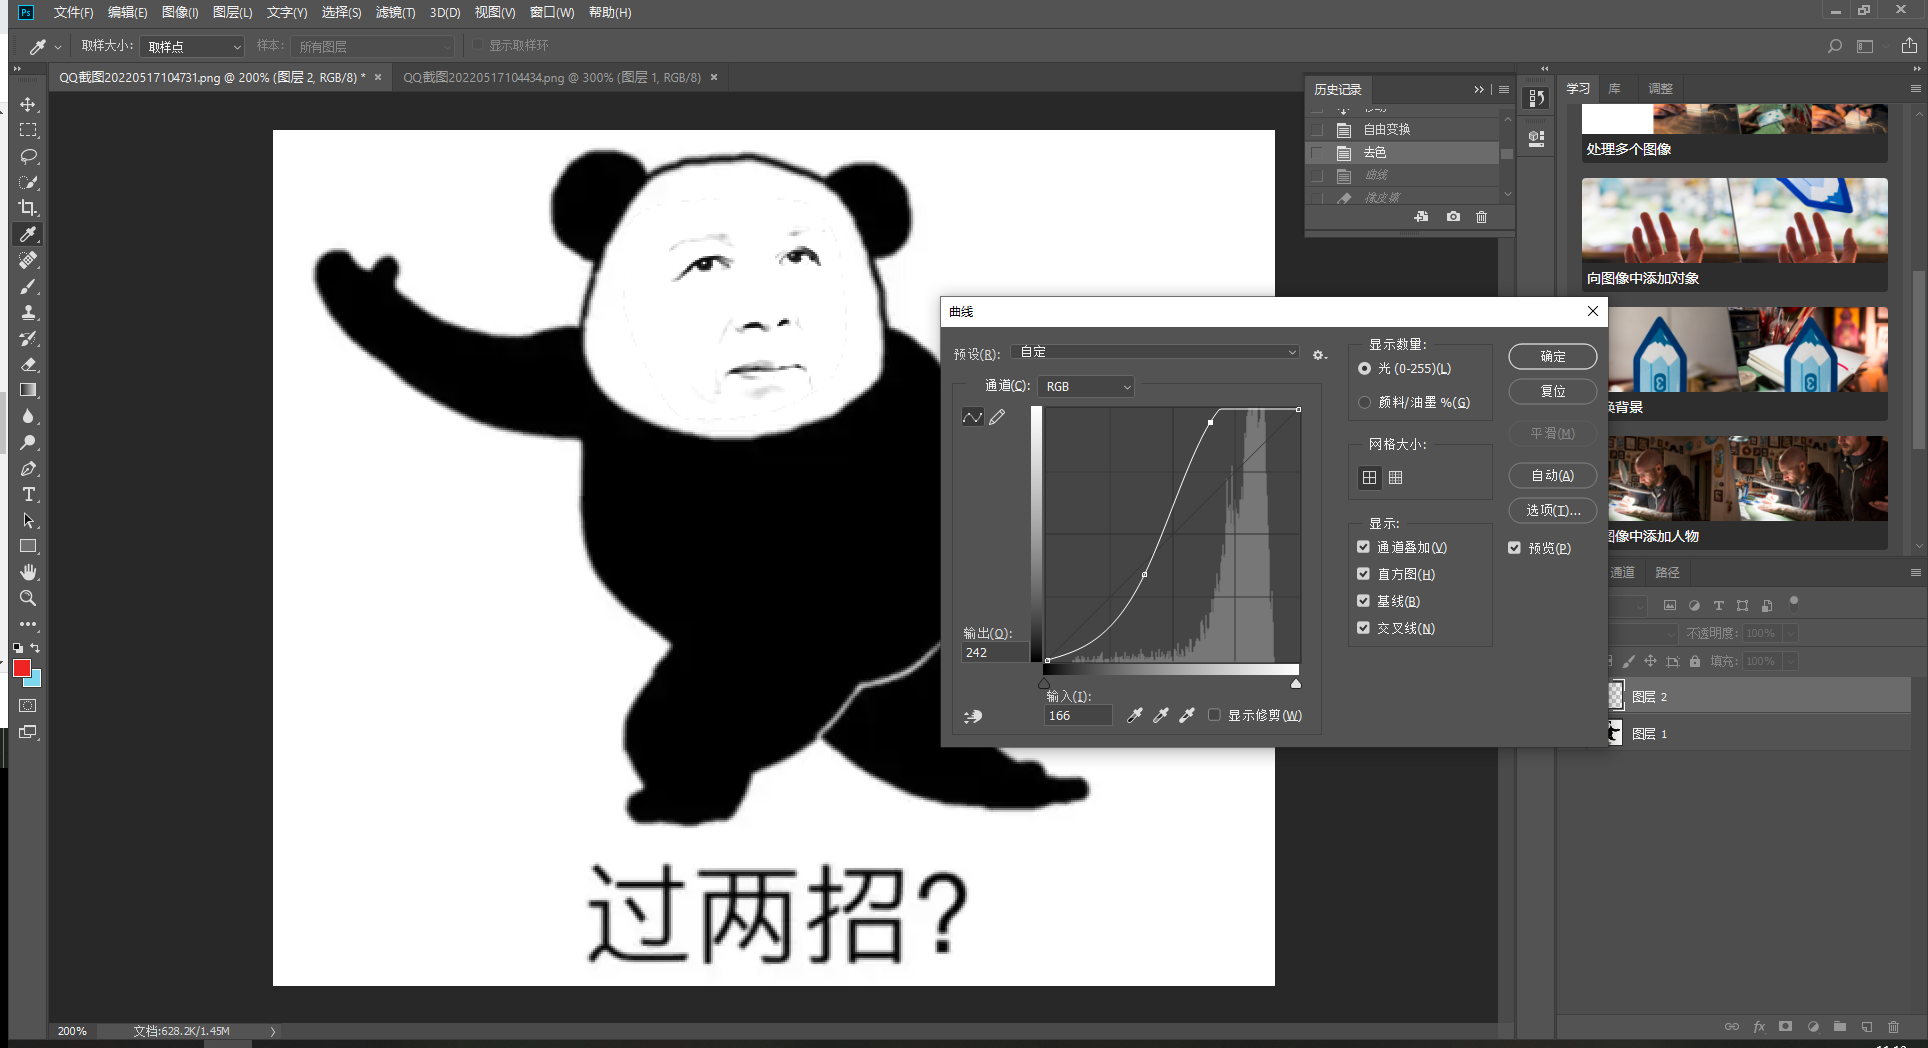The height and width of the screenshot is (1048, 1928).
Task: Select the Rectangular Marquee tool
Action: (28, 131)
